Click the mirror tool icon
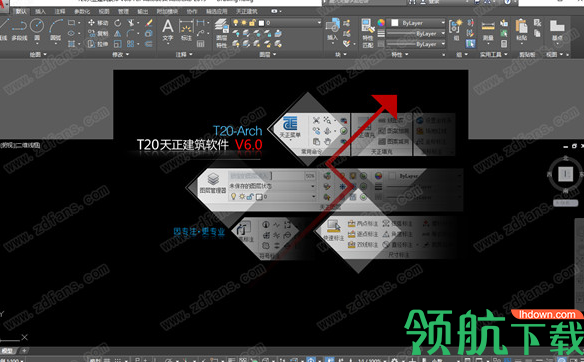This screenshot has height=362, width=584. 118,34
